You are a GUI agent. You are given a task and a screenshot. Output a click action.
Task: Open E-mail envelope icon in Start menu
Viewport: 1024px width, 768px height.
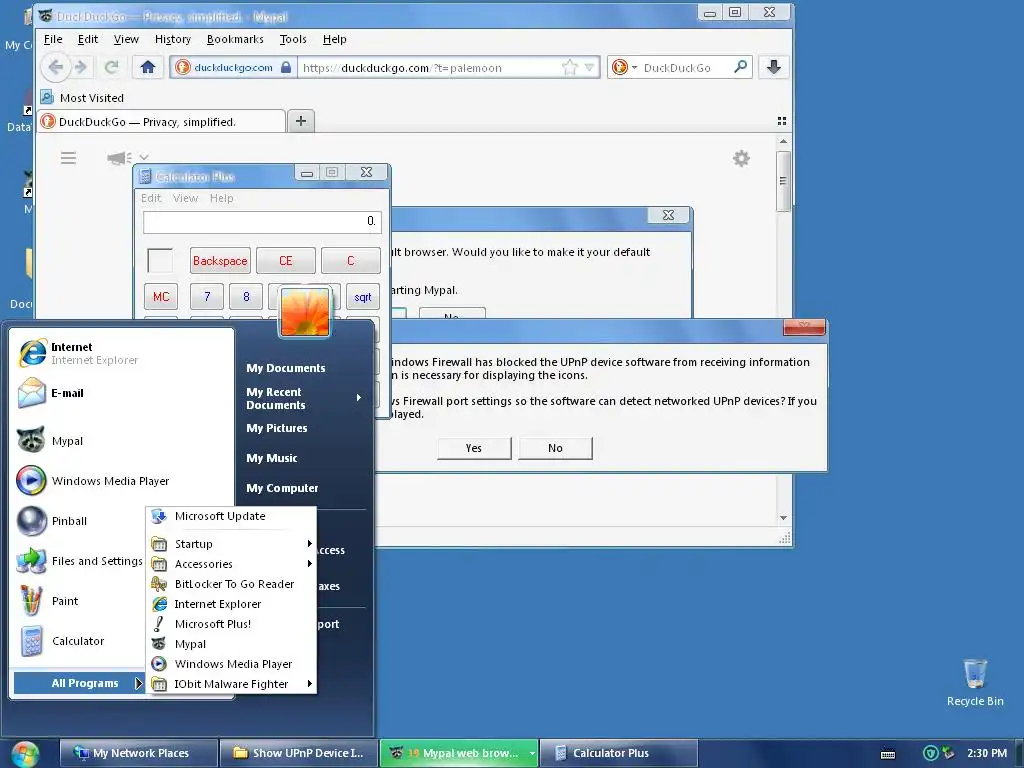pyautogui.click(x=31, y=393)
